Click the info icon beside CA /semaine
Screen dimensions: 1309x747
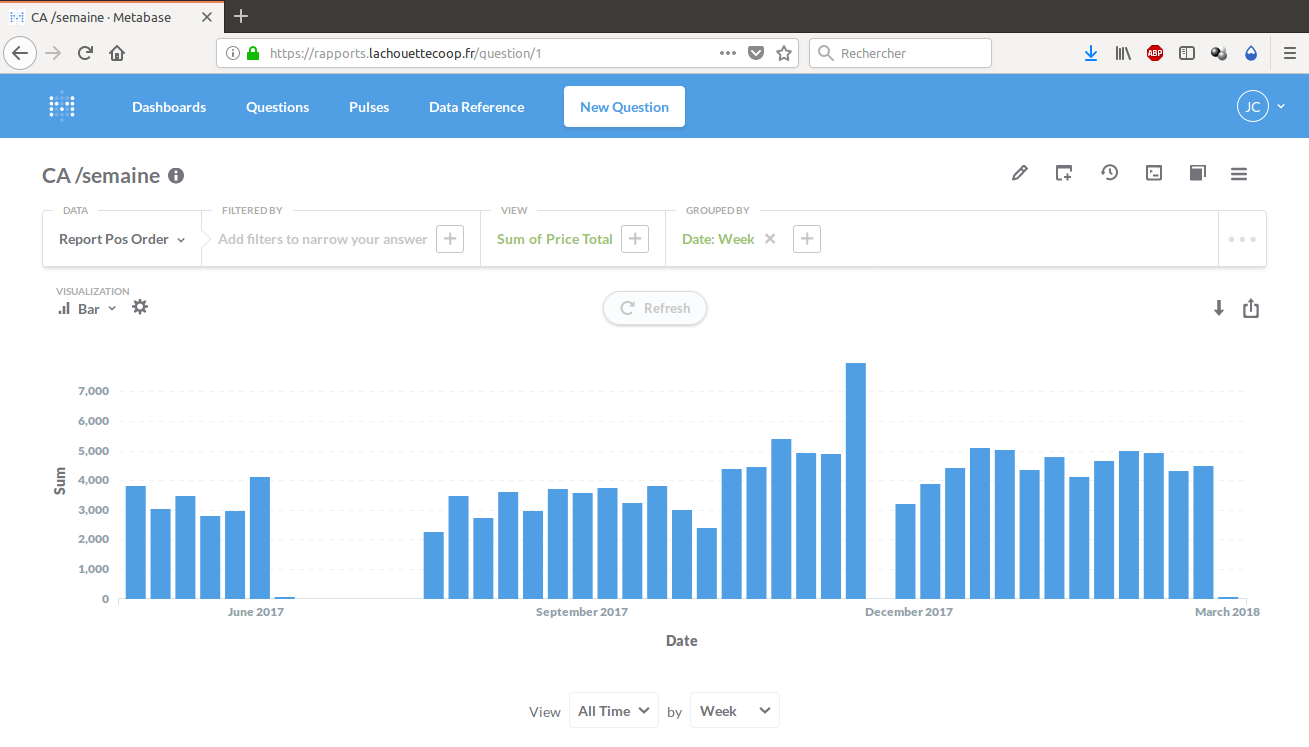click(x=176, y=176)
